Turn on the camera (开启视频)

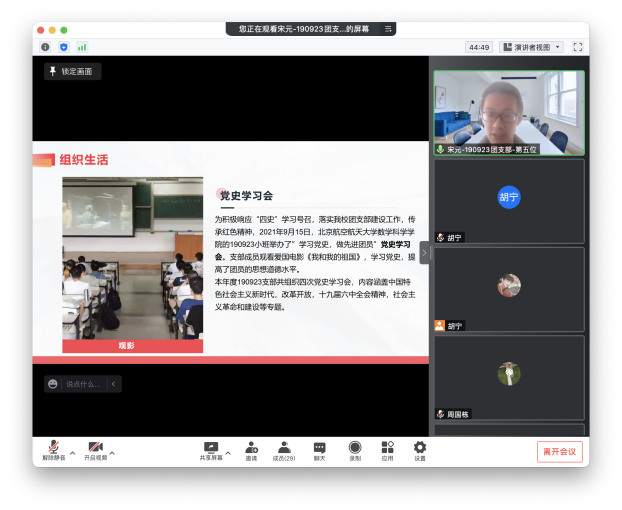95,449
